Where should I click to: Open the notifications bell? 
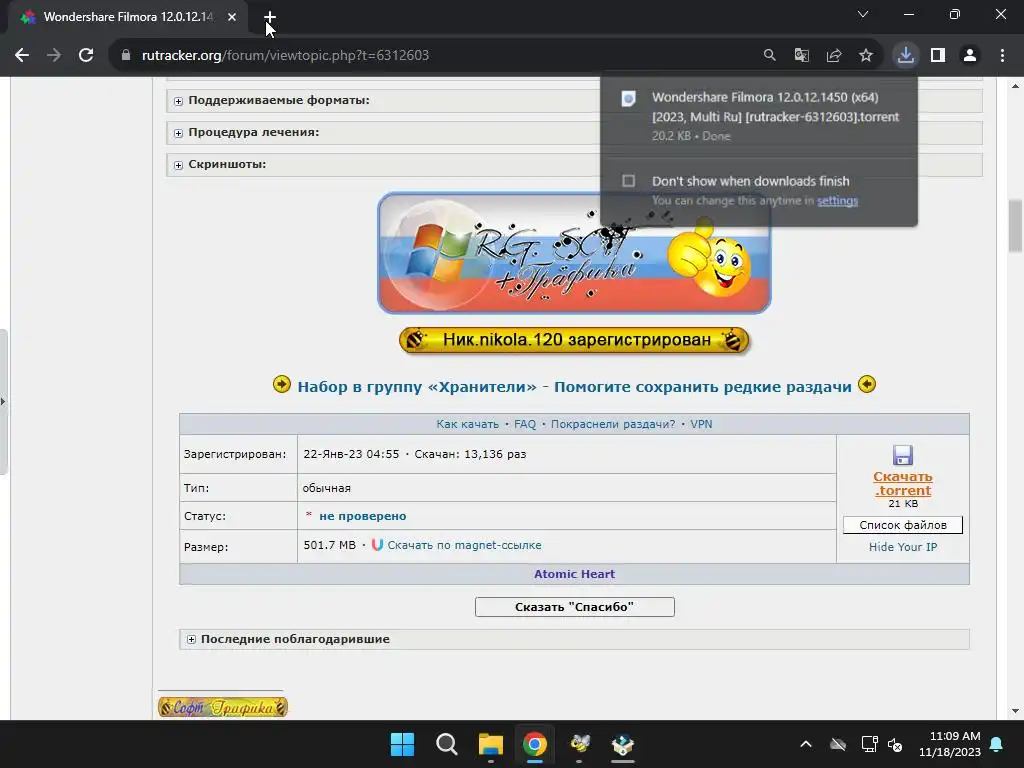point(997,744)
